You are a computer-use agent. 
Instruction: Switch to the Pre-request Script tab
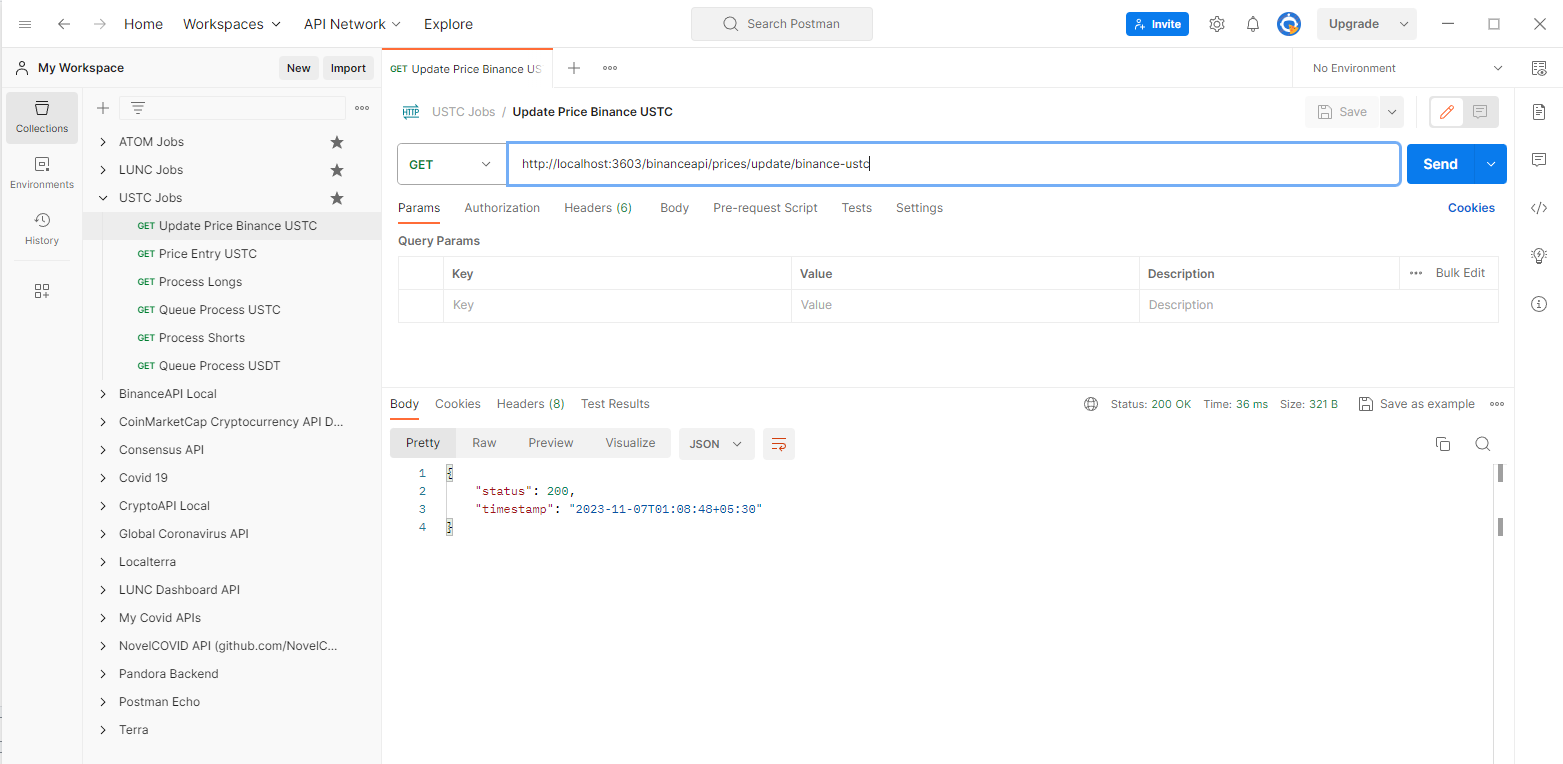765,208
